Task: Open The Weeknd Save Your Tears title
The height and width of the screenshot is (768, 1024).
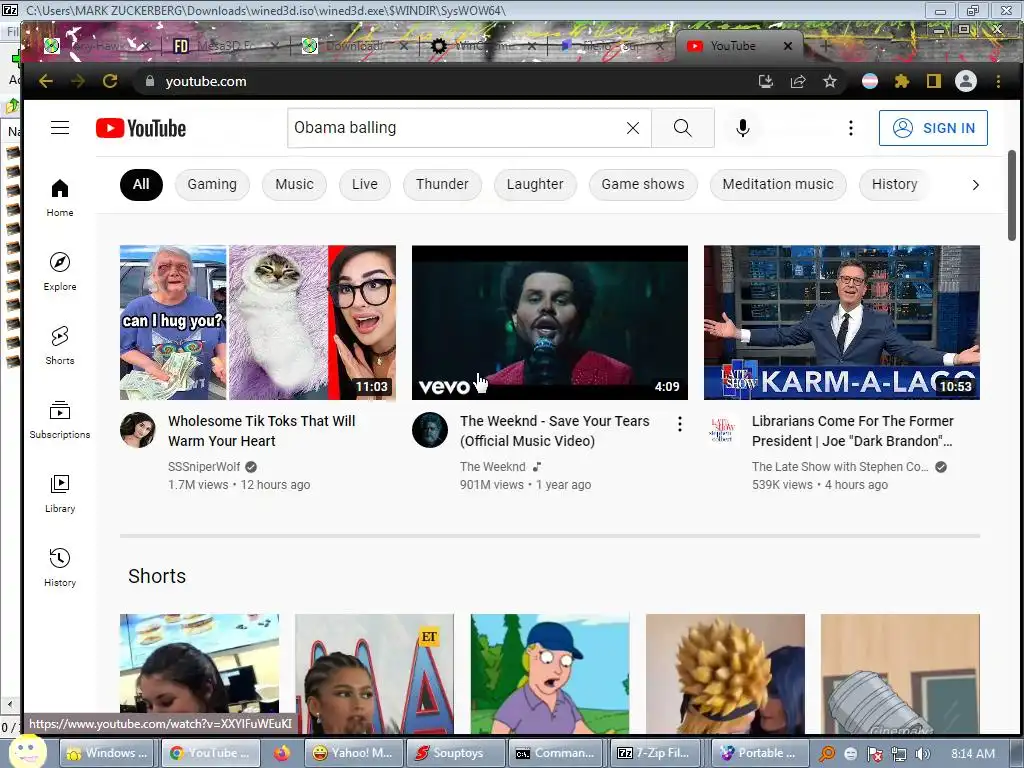Action: [x=554, y=431]
